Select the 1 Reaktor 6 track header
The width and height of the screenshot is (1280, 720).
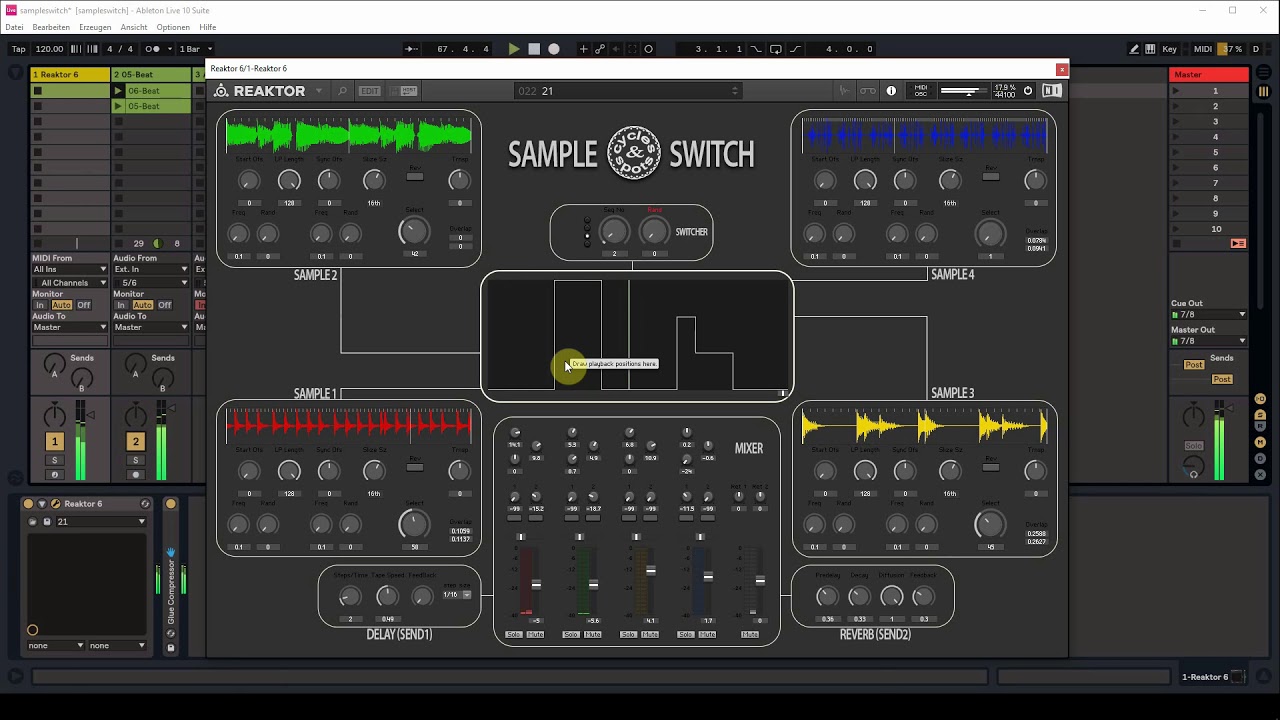[x=70, y=75]
